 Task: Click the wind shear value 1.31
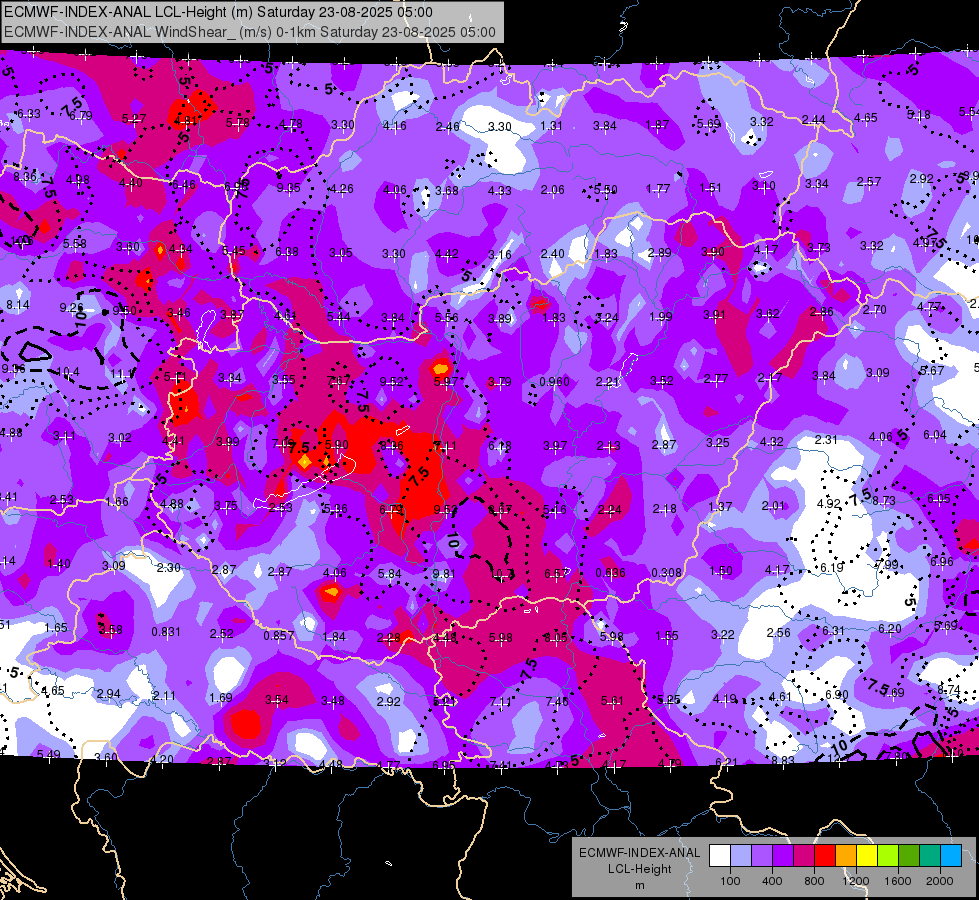click(x=551, y=126)
